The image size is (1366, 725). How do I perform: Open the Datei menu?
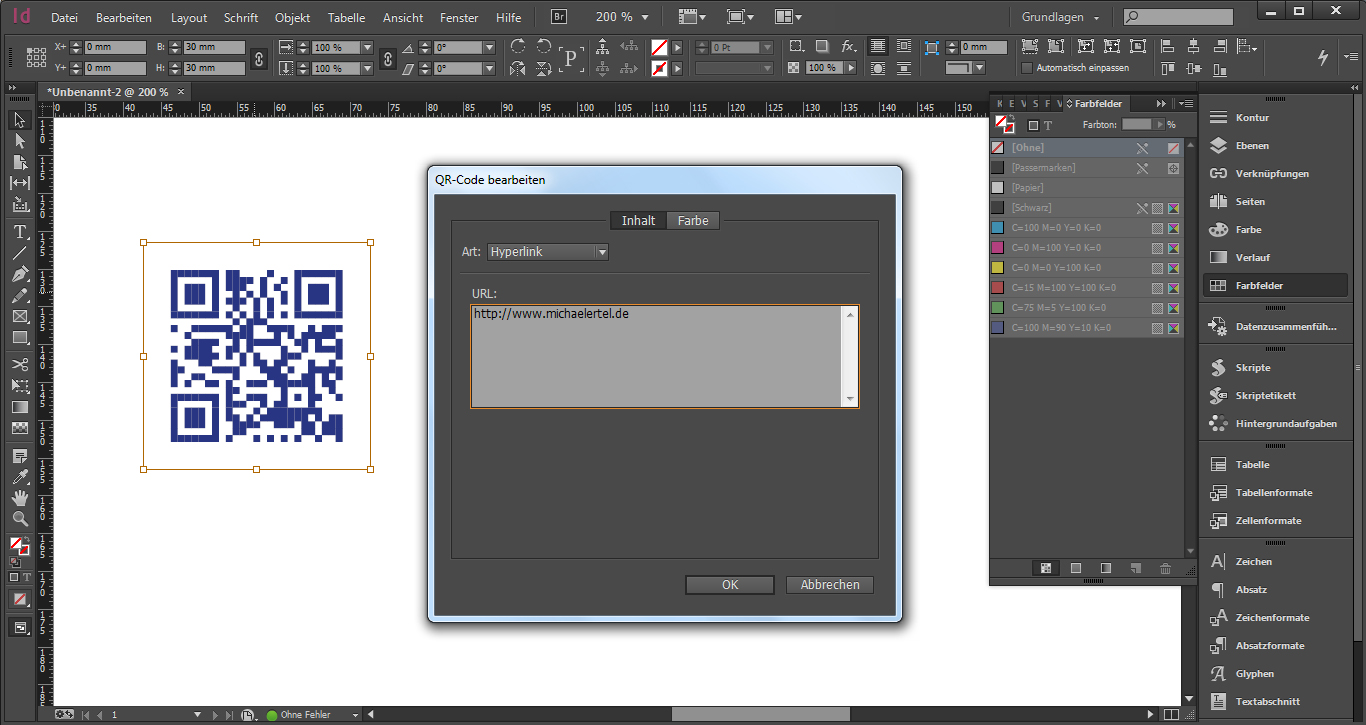tap(64, 18)
